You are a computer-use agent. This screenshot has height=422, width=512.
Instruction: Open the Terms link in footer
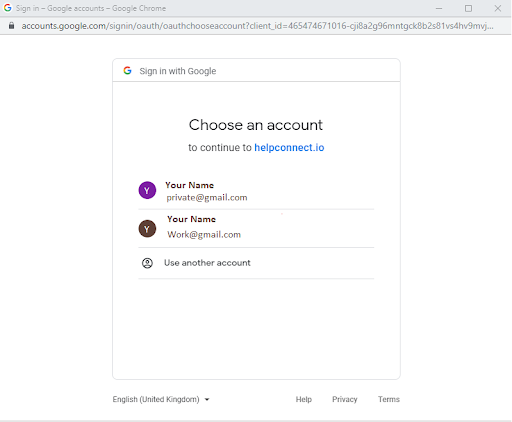389,399
